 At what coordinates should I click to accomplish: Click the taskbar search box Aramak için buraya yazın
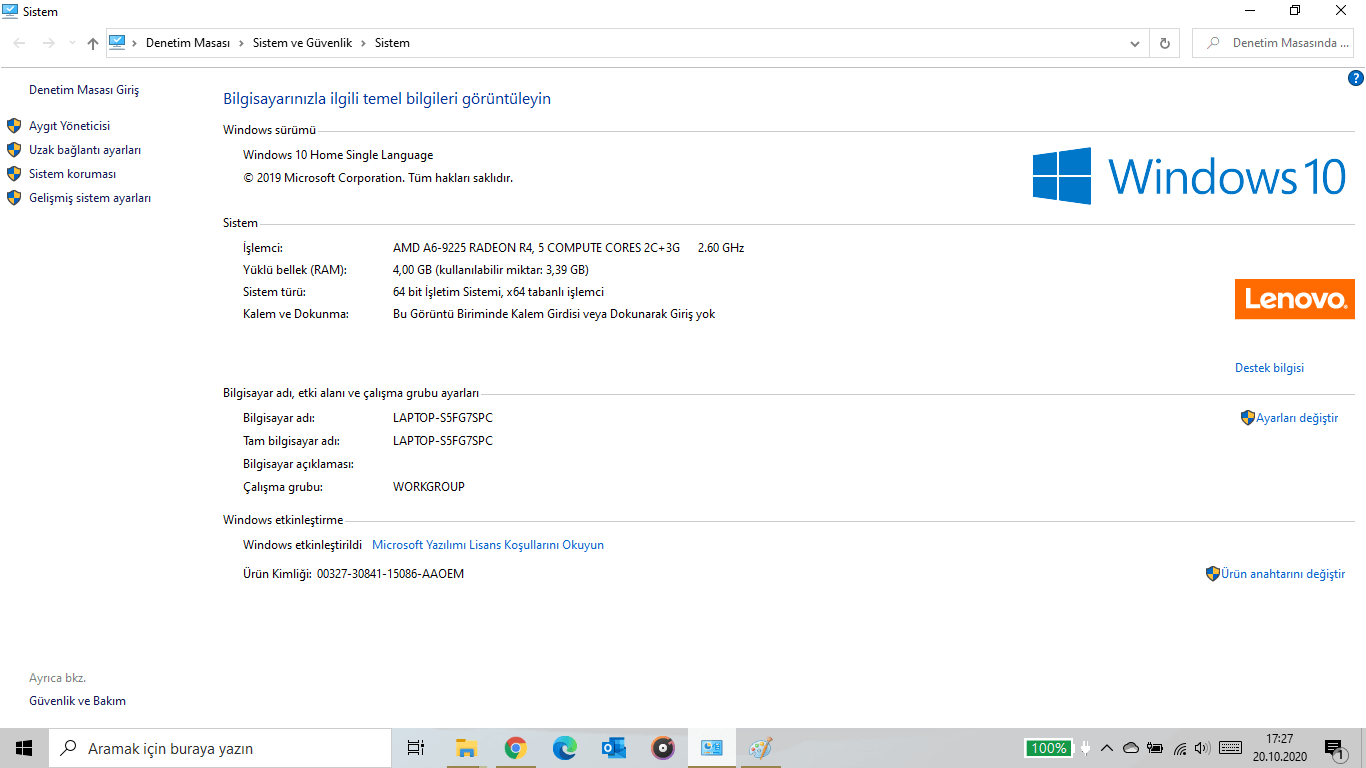(220, 748)
